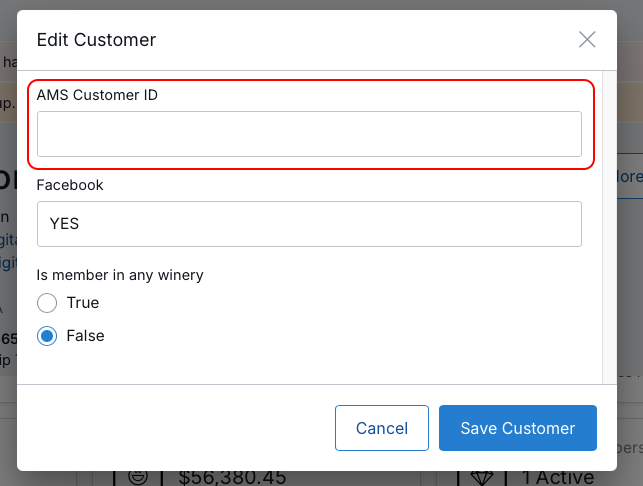
Task: Open the partially hidden More tab
Action: point(630,176)
